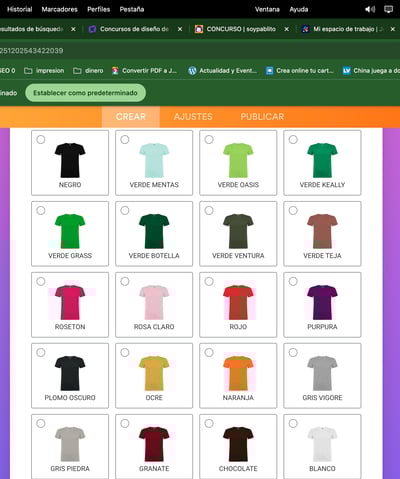Select the VERDE BOTELLA radio button
Viewport: 400px width, 479px height.
125,210
